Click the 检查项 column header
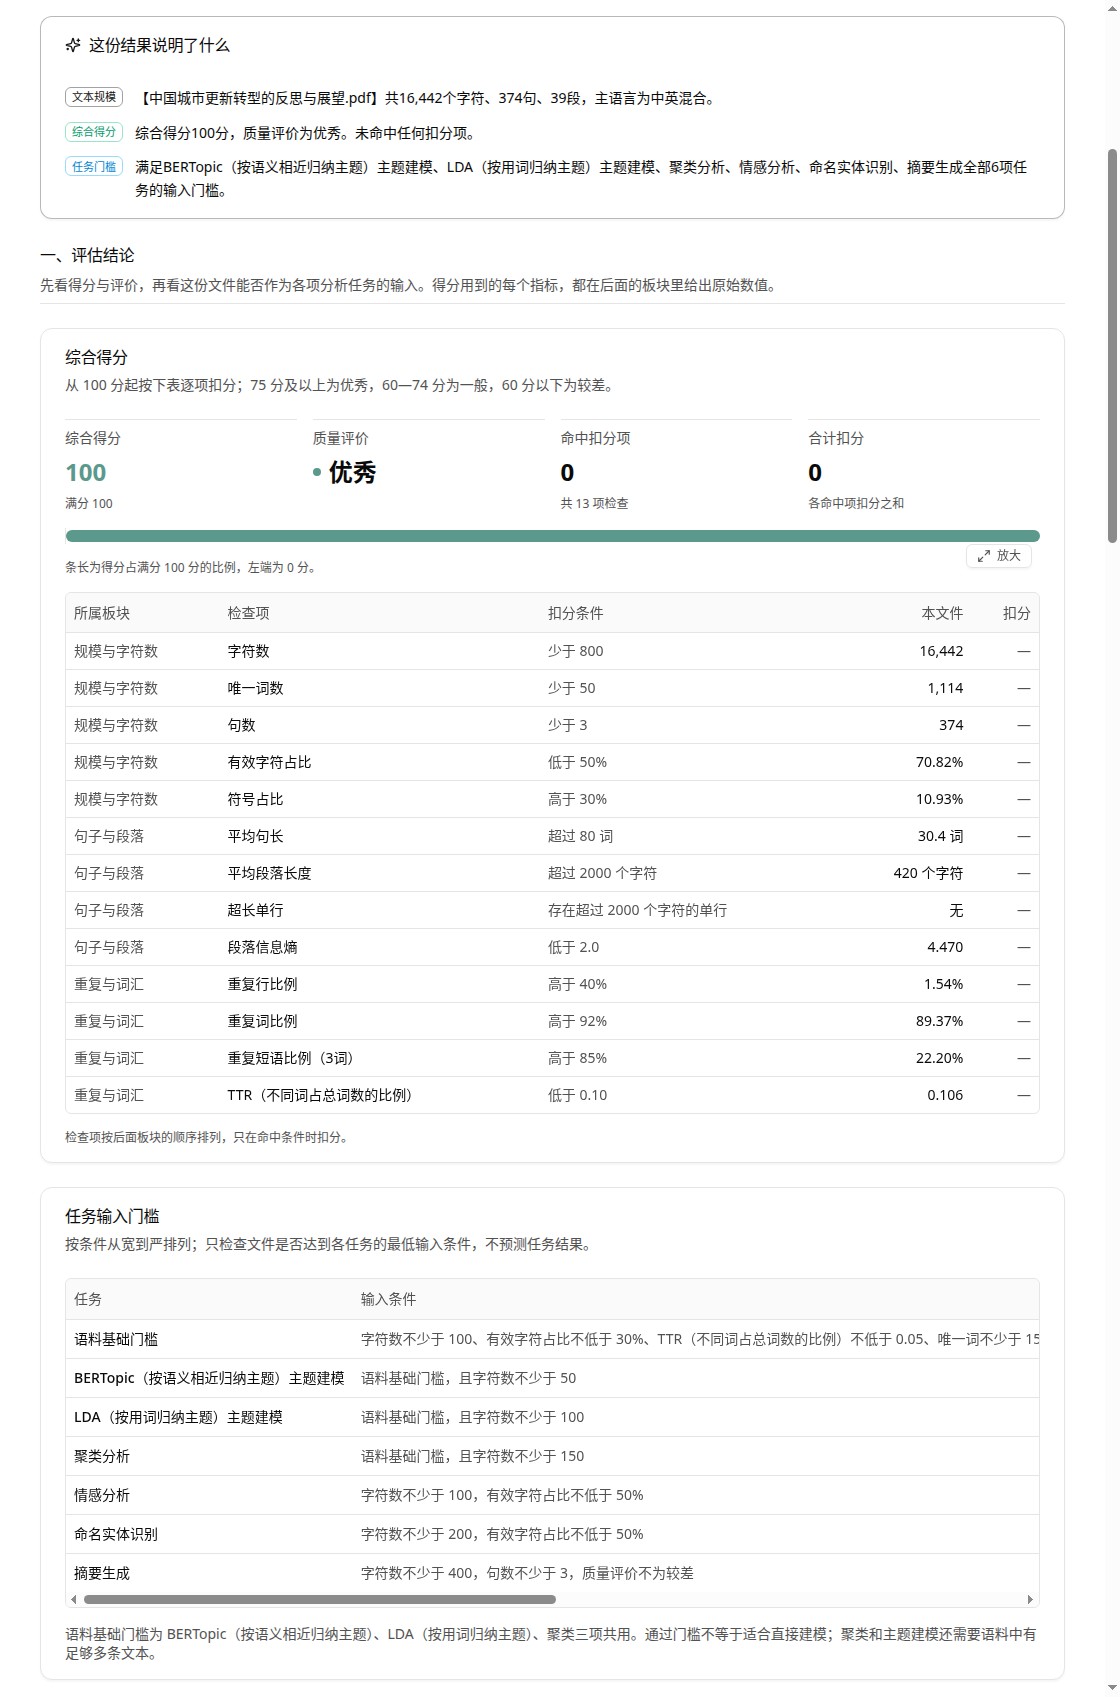Viewport: 1120px width, 1697px height. (x=248, y=613)
